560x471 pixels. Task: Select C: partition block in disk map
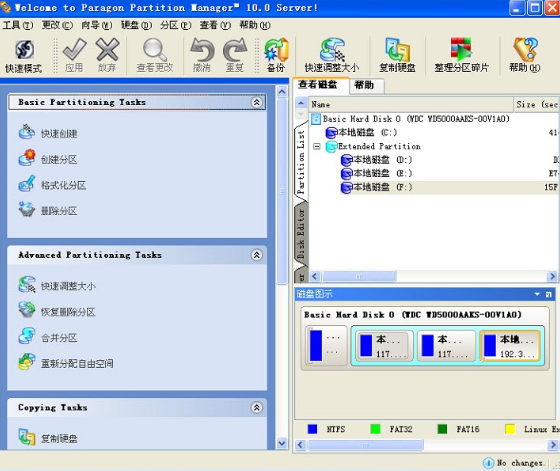(326, 345)
